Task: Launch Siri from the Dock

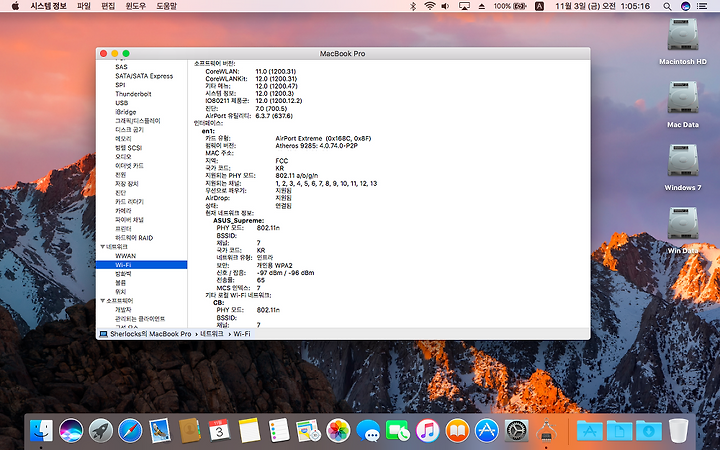Action: pos(71,431)
